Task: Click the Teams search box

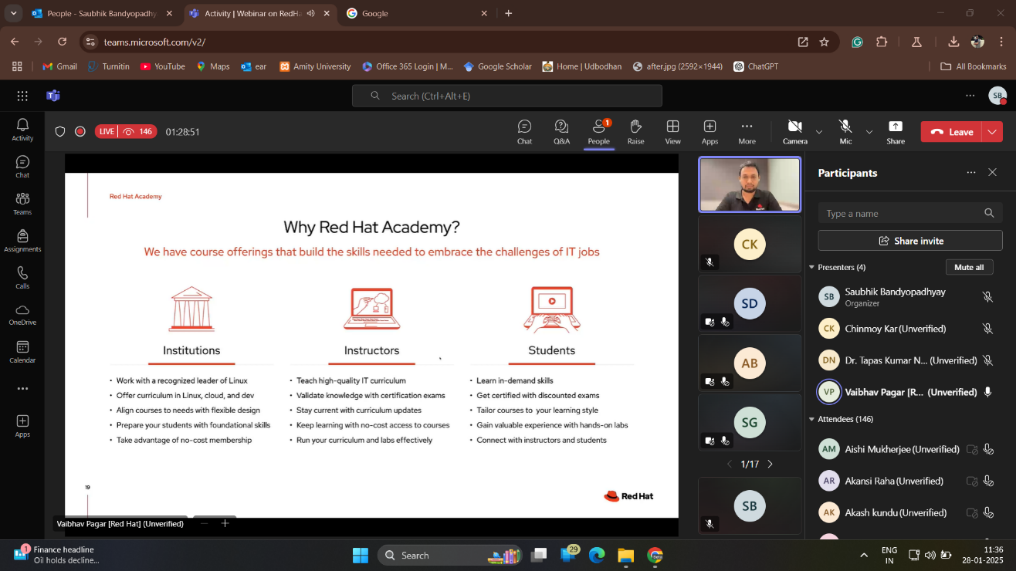Action: pos(507,96)
